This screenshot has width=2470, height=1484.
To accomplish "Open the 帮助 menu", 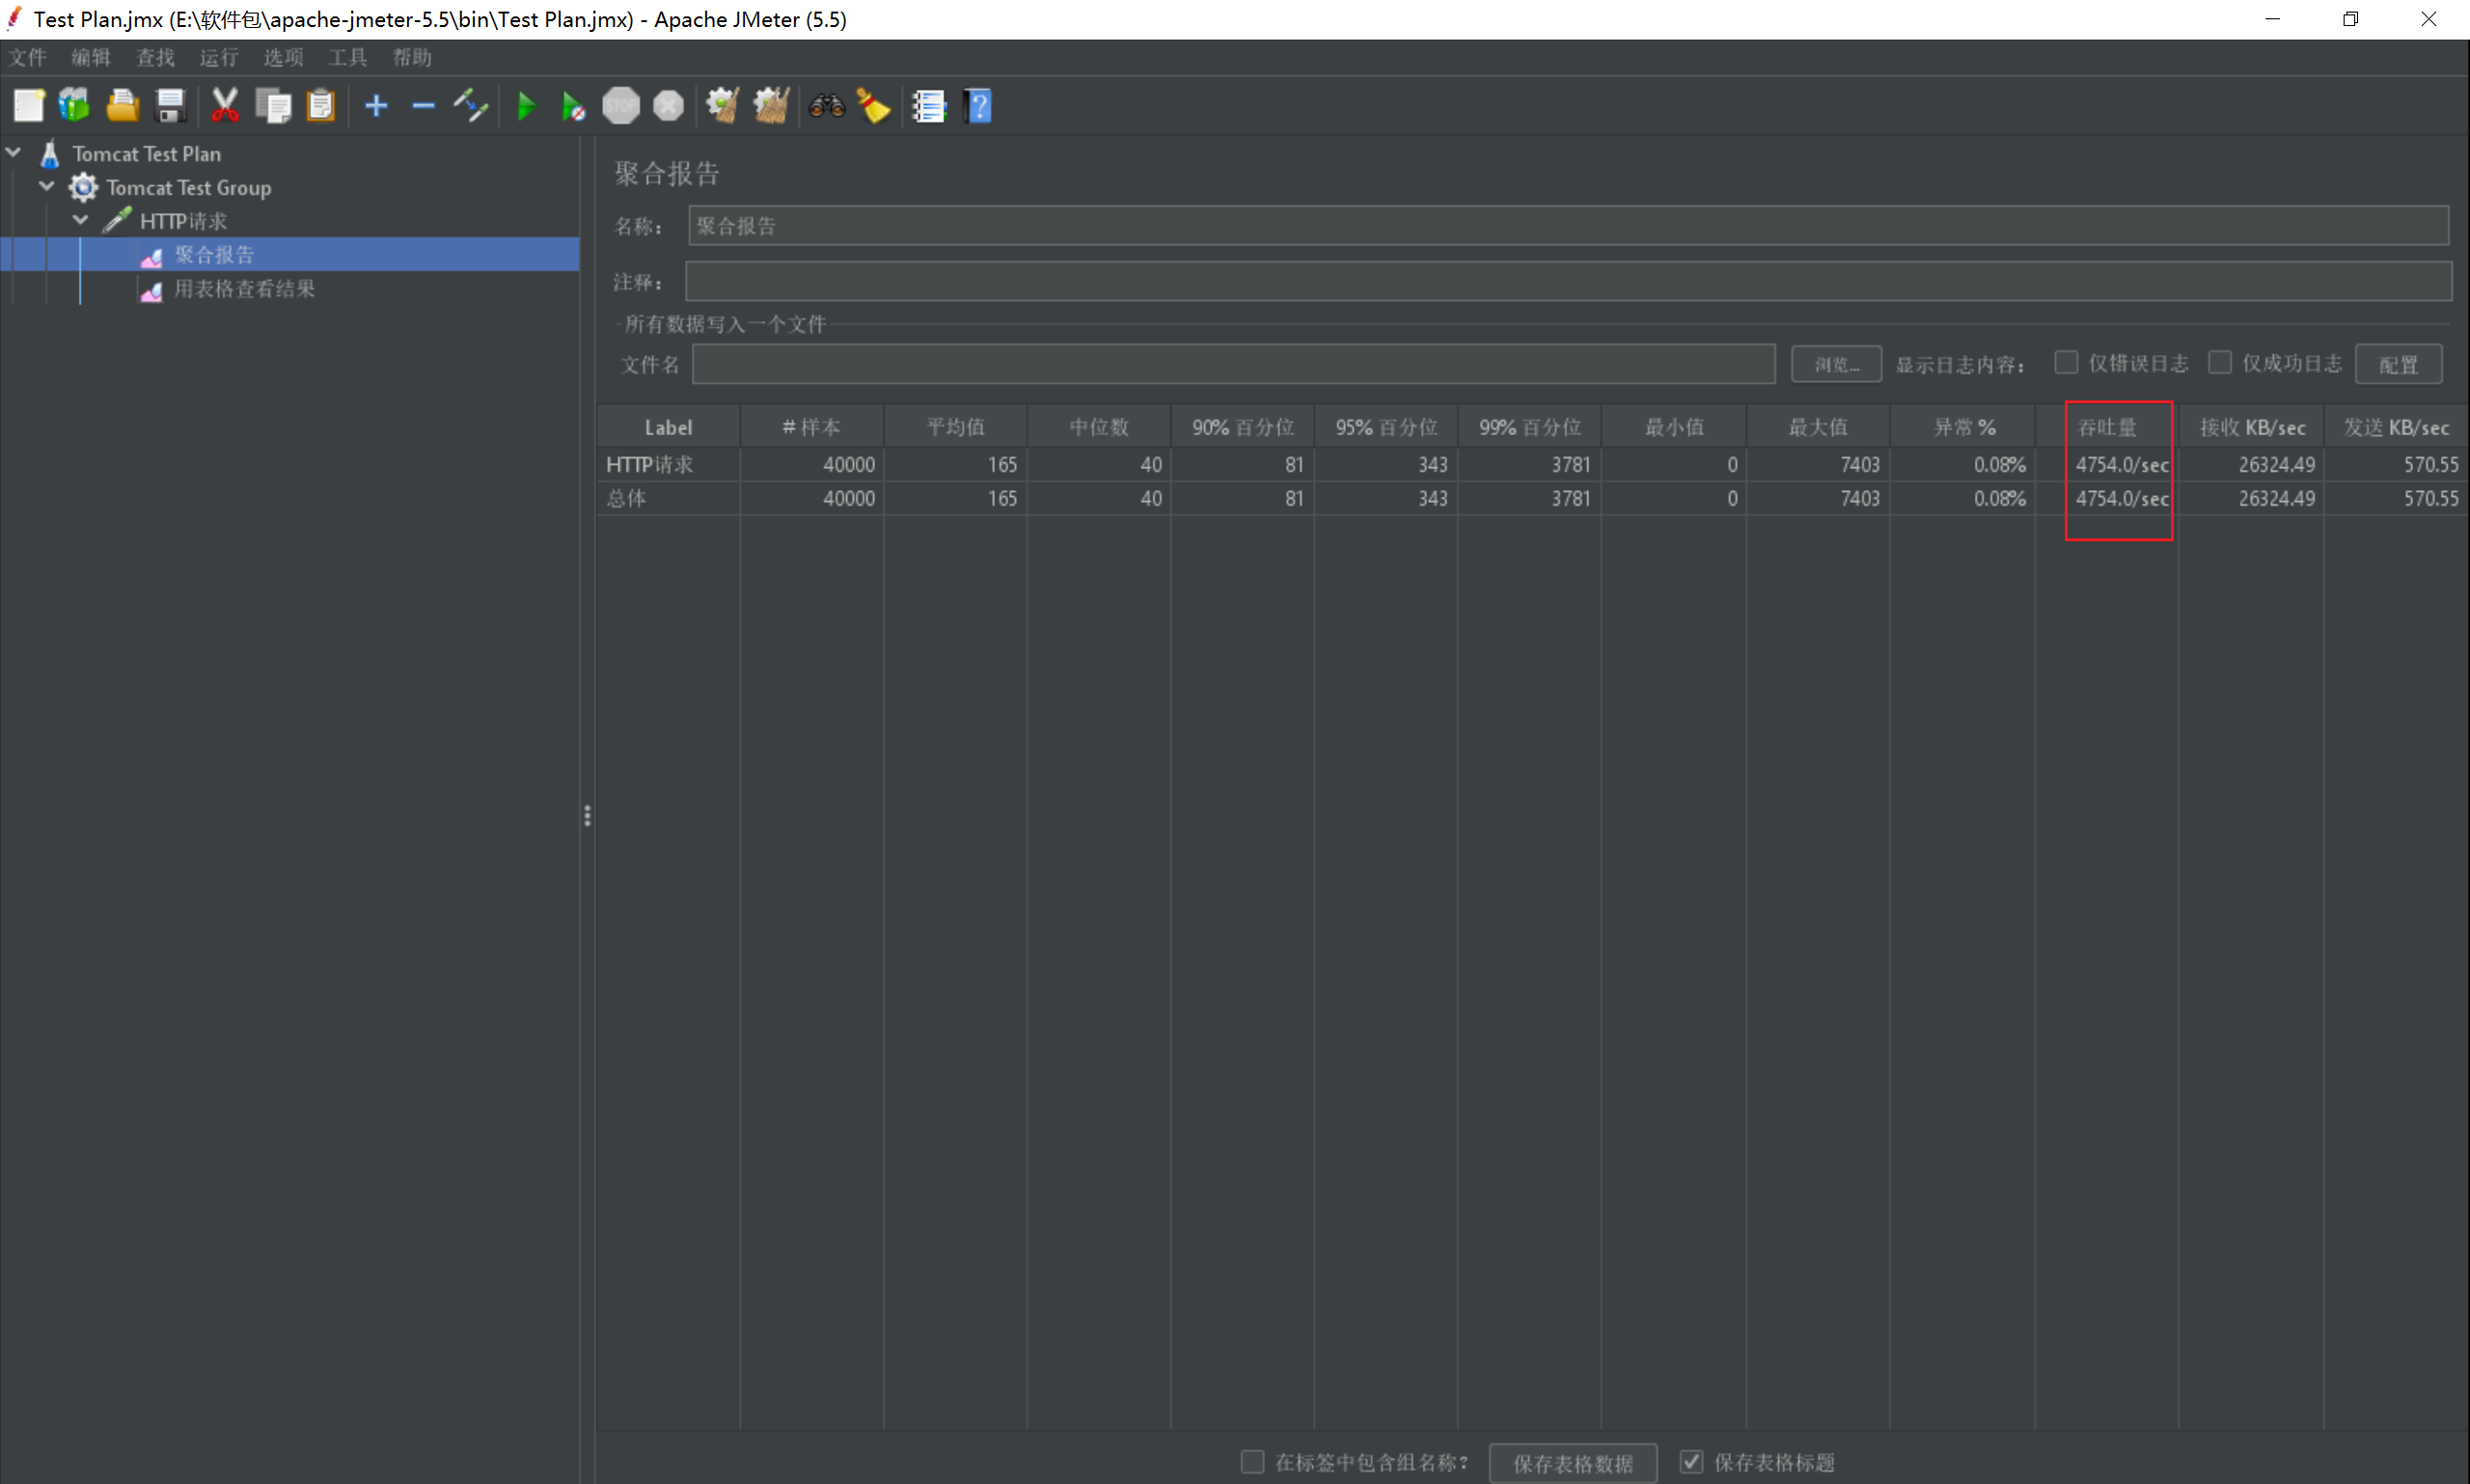I will [x=412, y=57].
